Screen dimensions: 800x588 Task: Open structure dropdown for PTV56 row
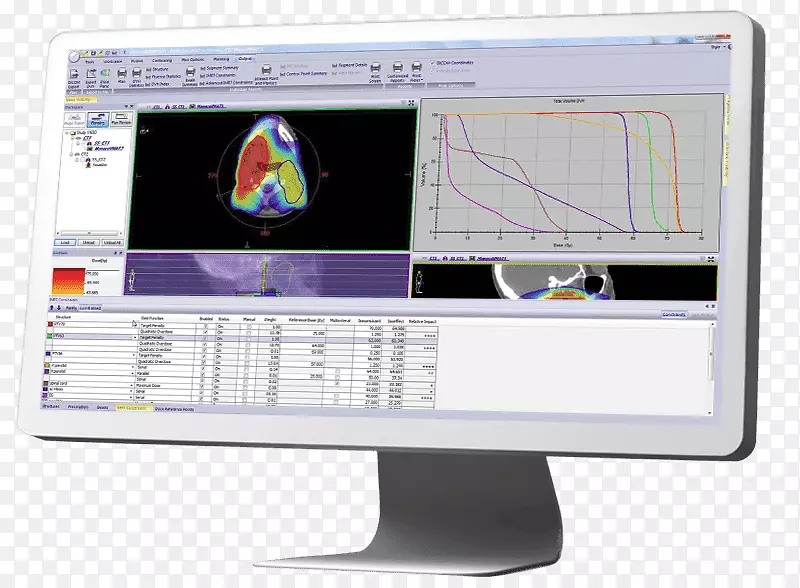[134, 355]
